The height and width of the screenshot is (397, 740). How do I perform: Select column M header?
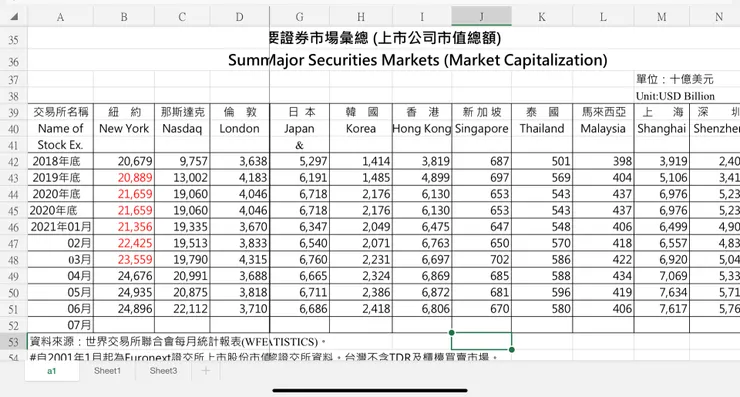[662, 17]
